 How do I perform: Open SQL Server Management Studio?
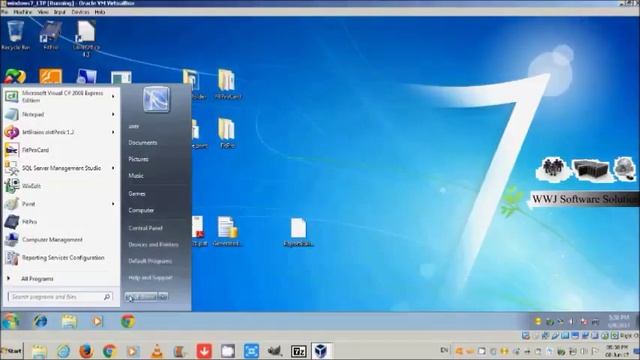pos(60,168)
